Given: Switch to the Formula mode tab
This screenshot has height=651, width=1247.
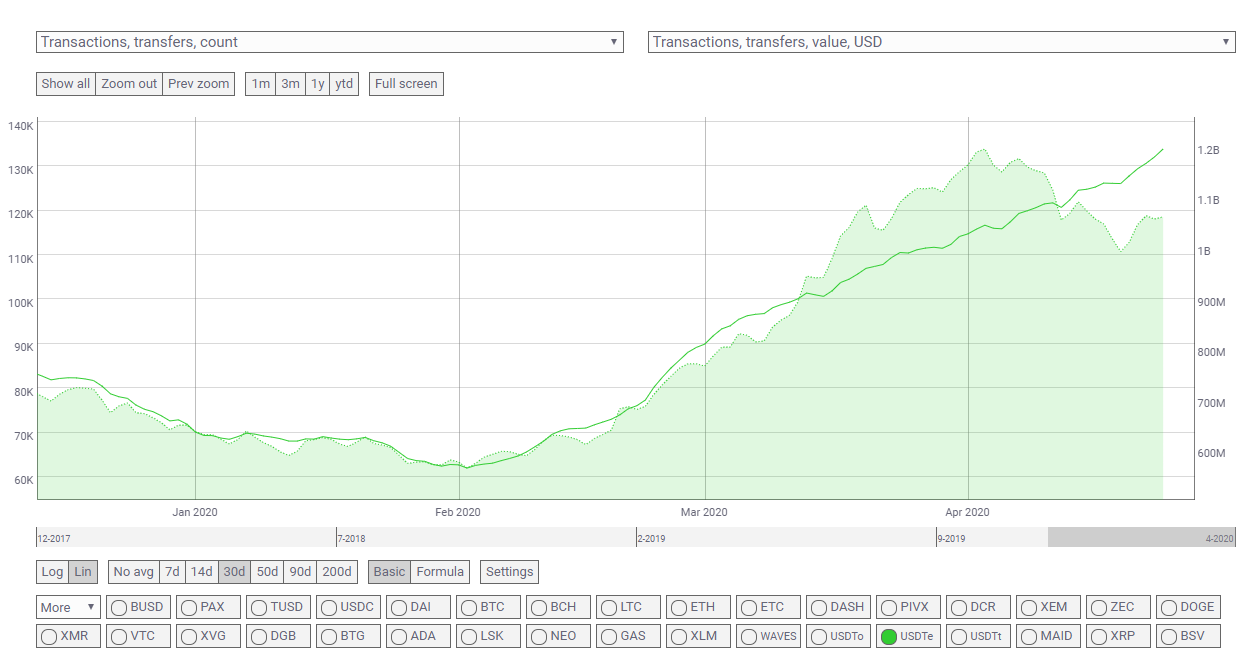Looking at the screenshot, I should [440, 572].
